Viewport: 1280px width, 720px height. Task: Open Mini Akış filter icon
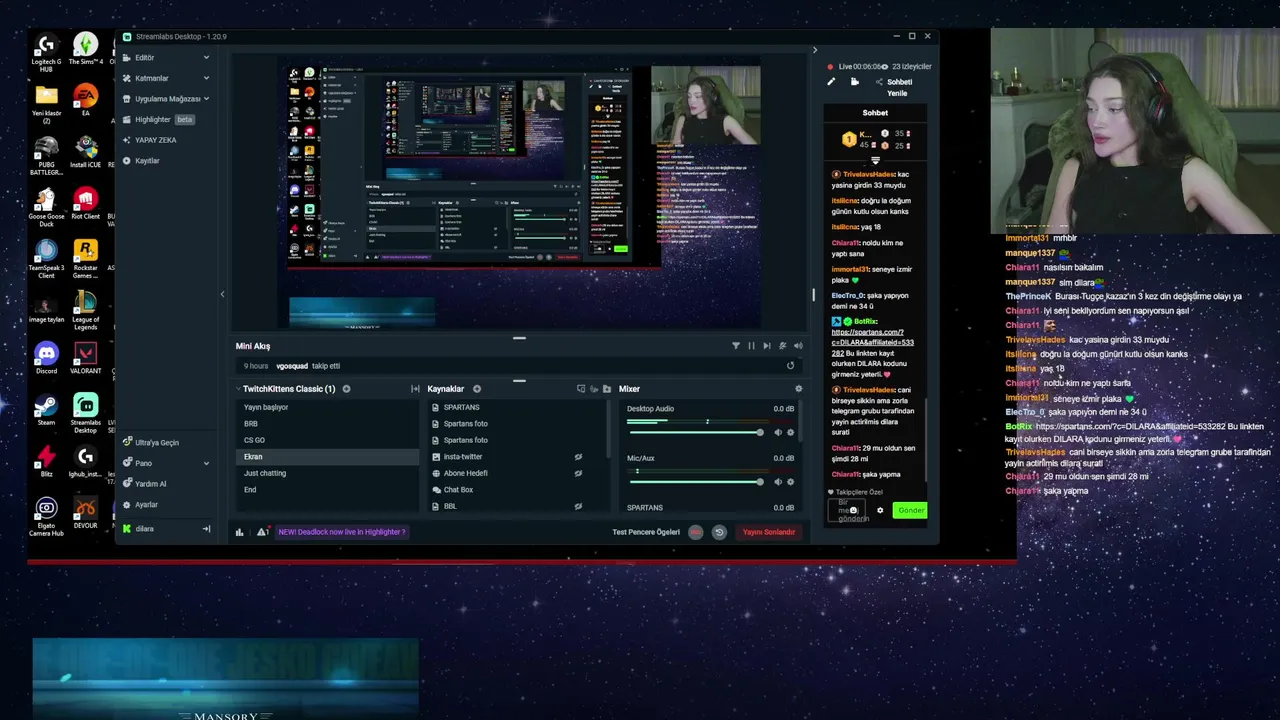(x=736, y=346)
